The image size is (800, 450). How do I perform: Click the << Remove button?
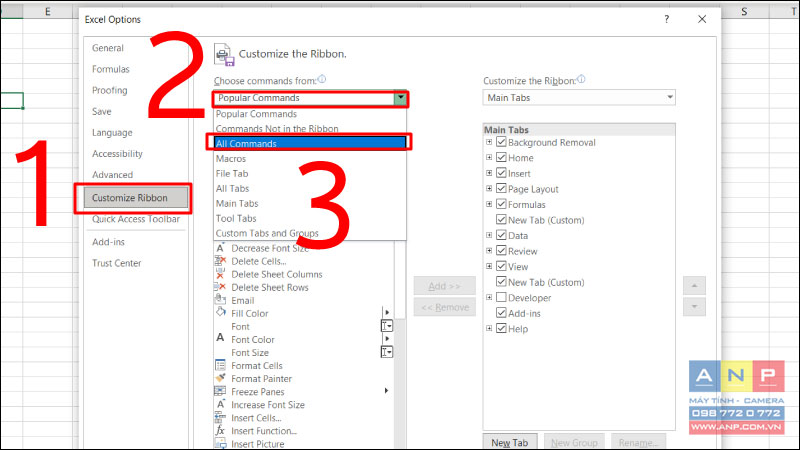point(444,308)
